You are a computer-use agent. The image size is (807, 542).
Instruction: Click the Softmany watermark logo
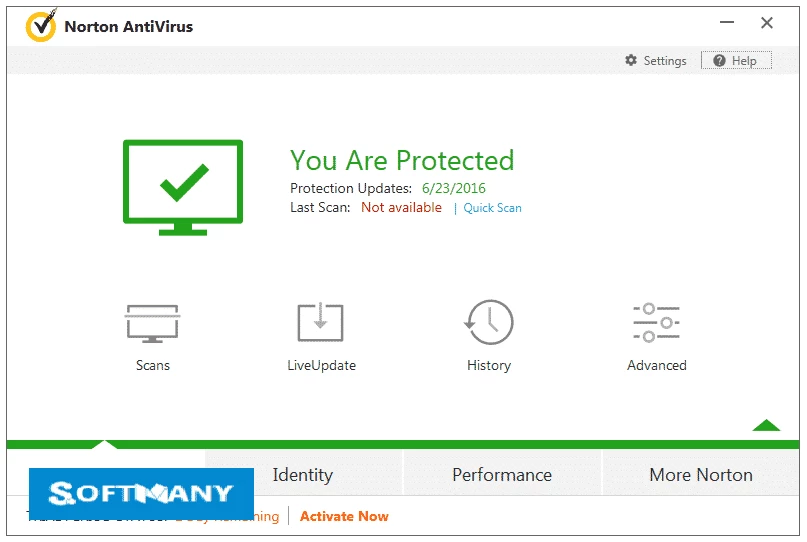click(141, 493)
